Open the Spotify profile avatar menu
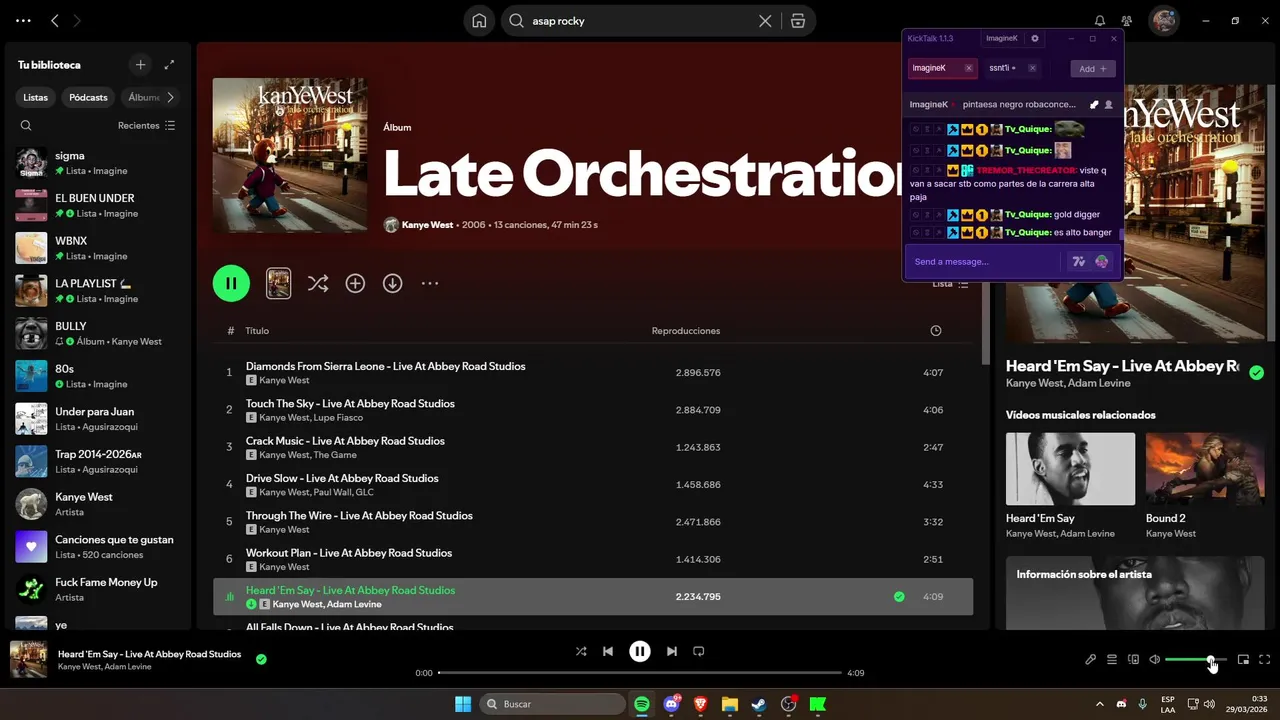The width and height of the screenshot is (1280, 720). (x=1163, y=21)
